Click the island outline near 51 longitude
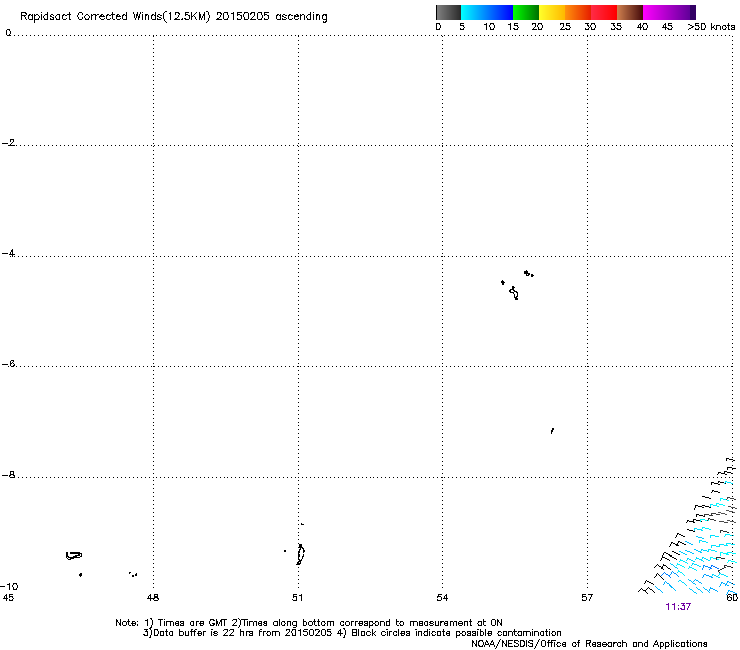 point(300,554)
